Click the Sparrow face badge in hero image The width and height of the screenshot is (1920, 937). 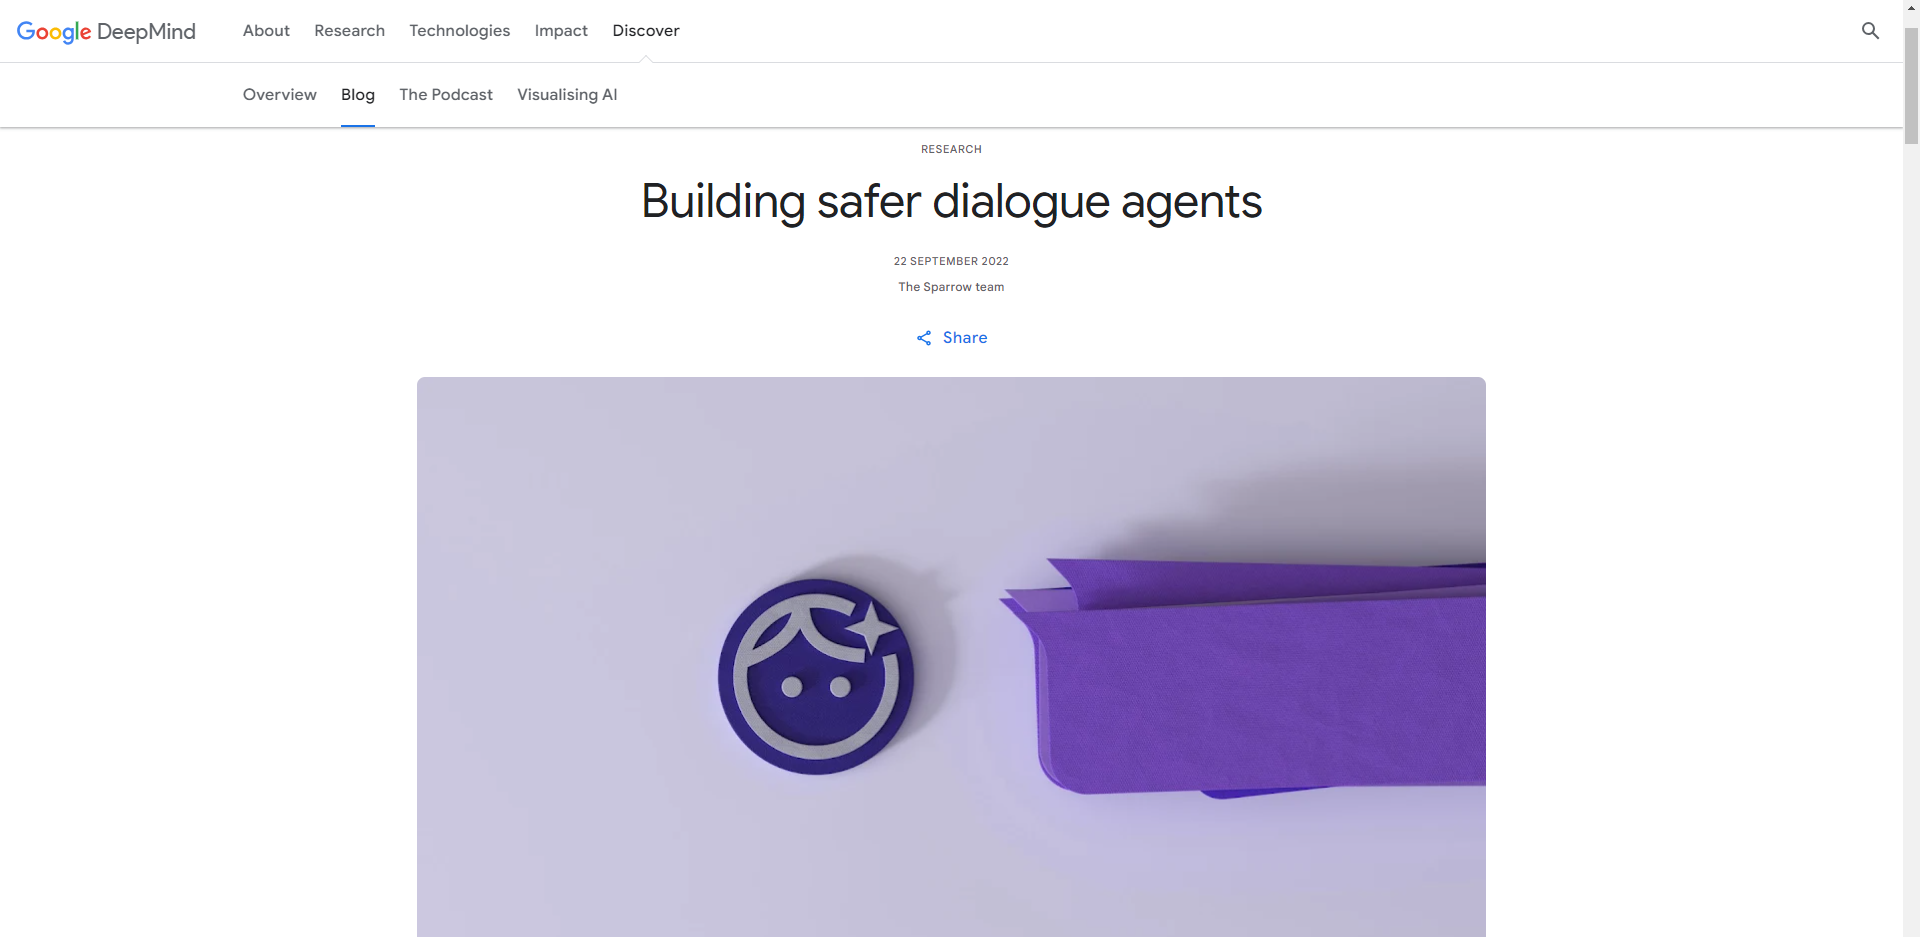tap(816, 676)
